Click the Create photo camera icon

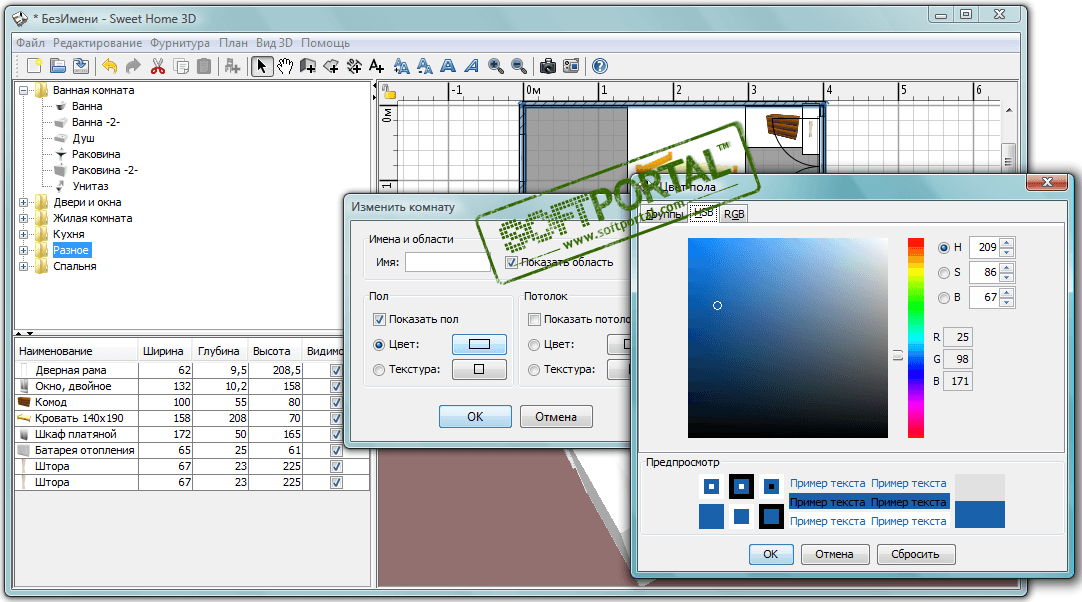[548, 66]
